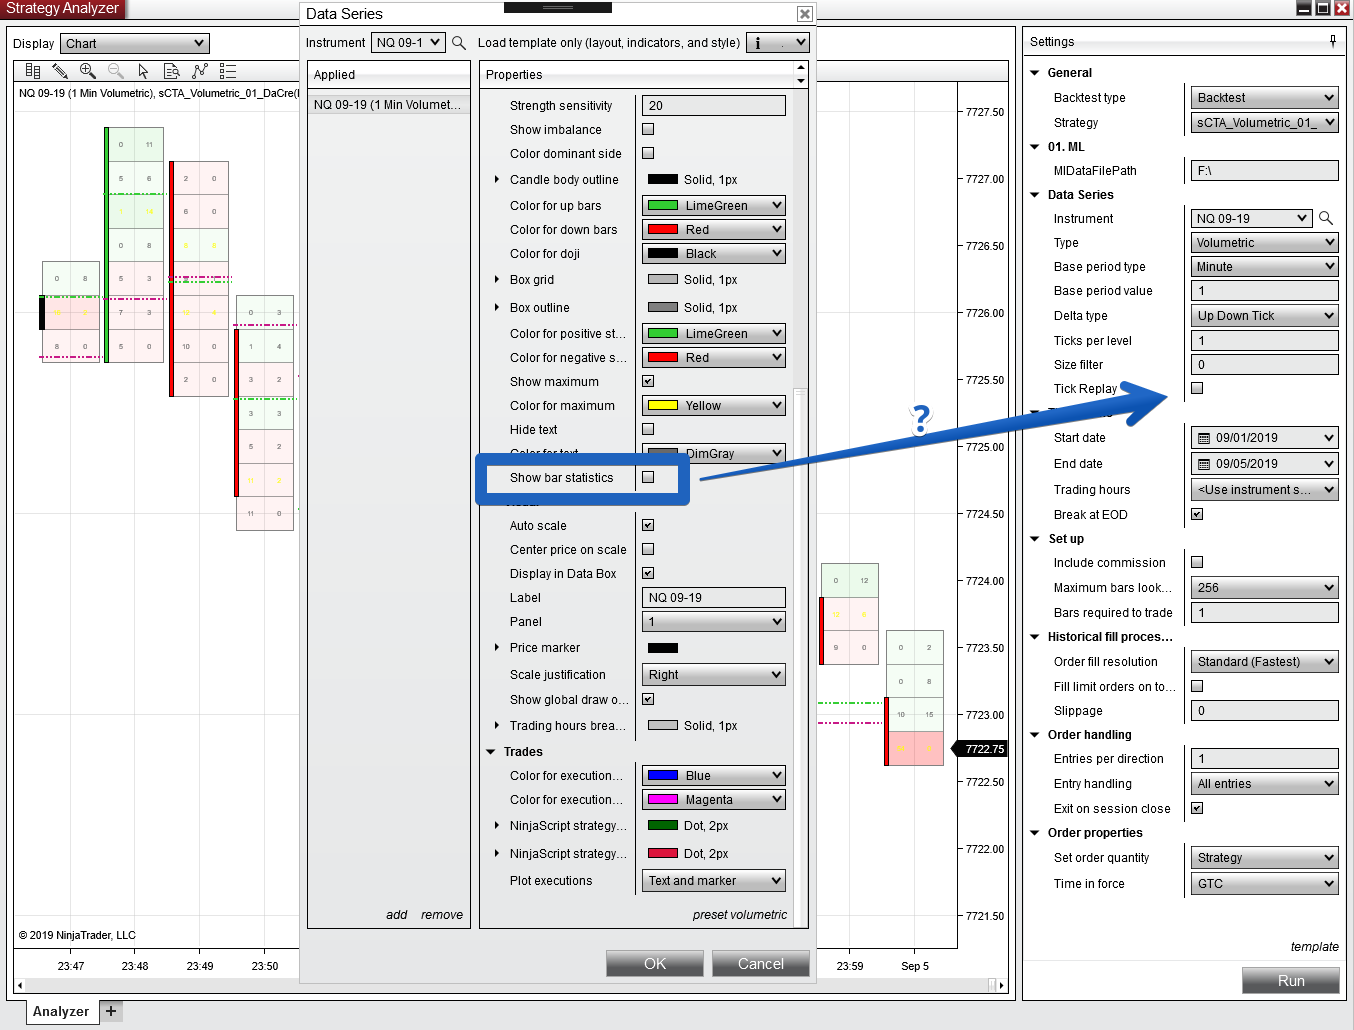Image resolution: width=1354 pixels, height=1030 pixels.
Task: Click the remove link under Applied
Action: click(442, 914)
